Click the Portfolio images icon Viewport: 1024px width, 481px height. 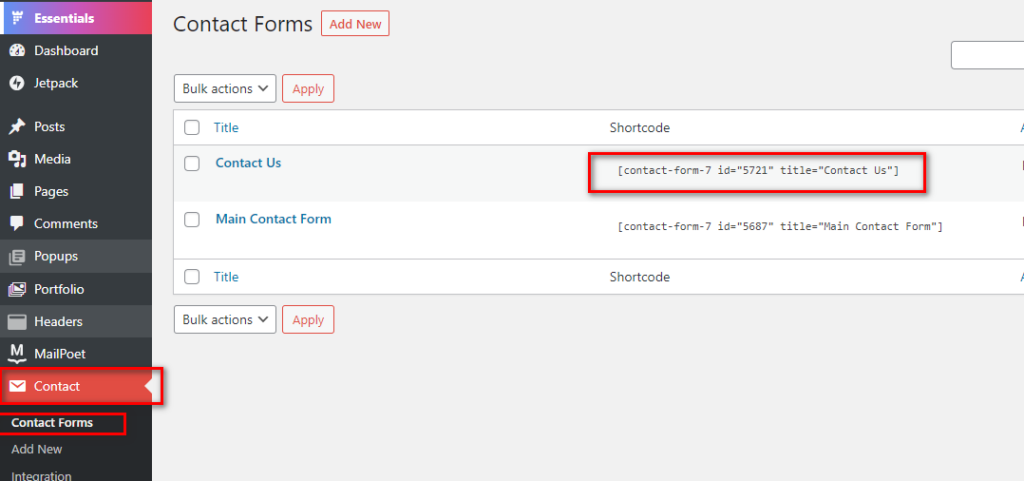click(x=17, y=289)
